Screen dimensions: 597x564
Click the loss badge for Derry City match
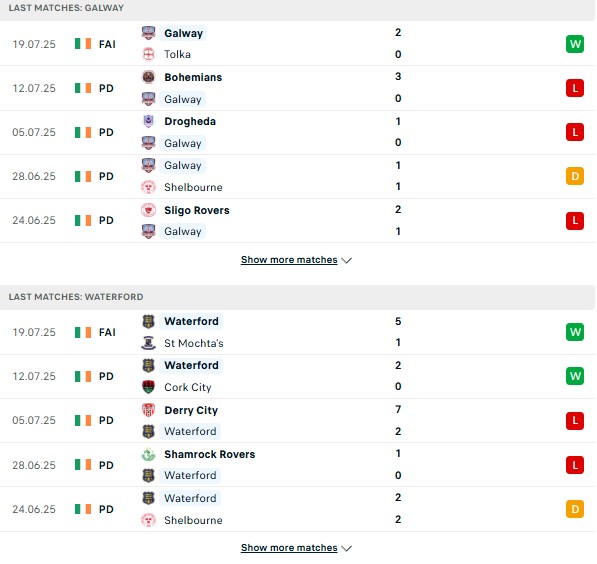click(575, 420)
